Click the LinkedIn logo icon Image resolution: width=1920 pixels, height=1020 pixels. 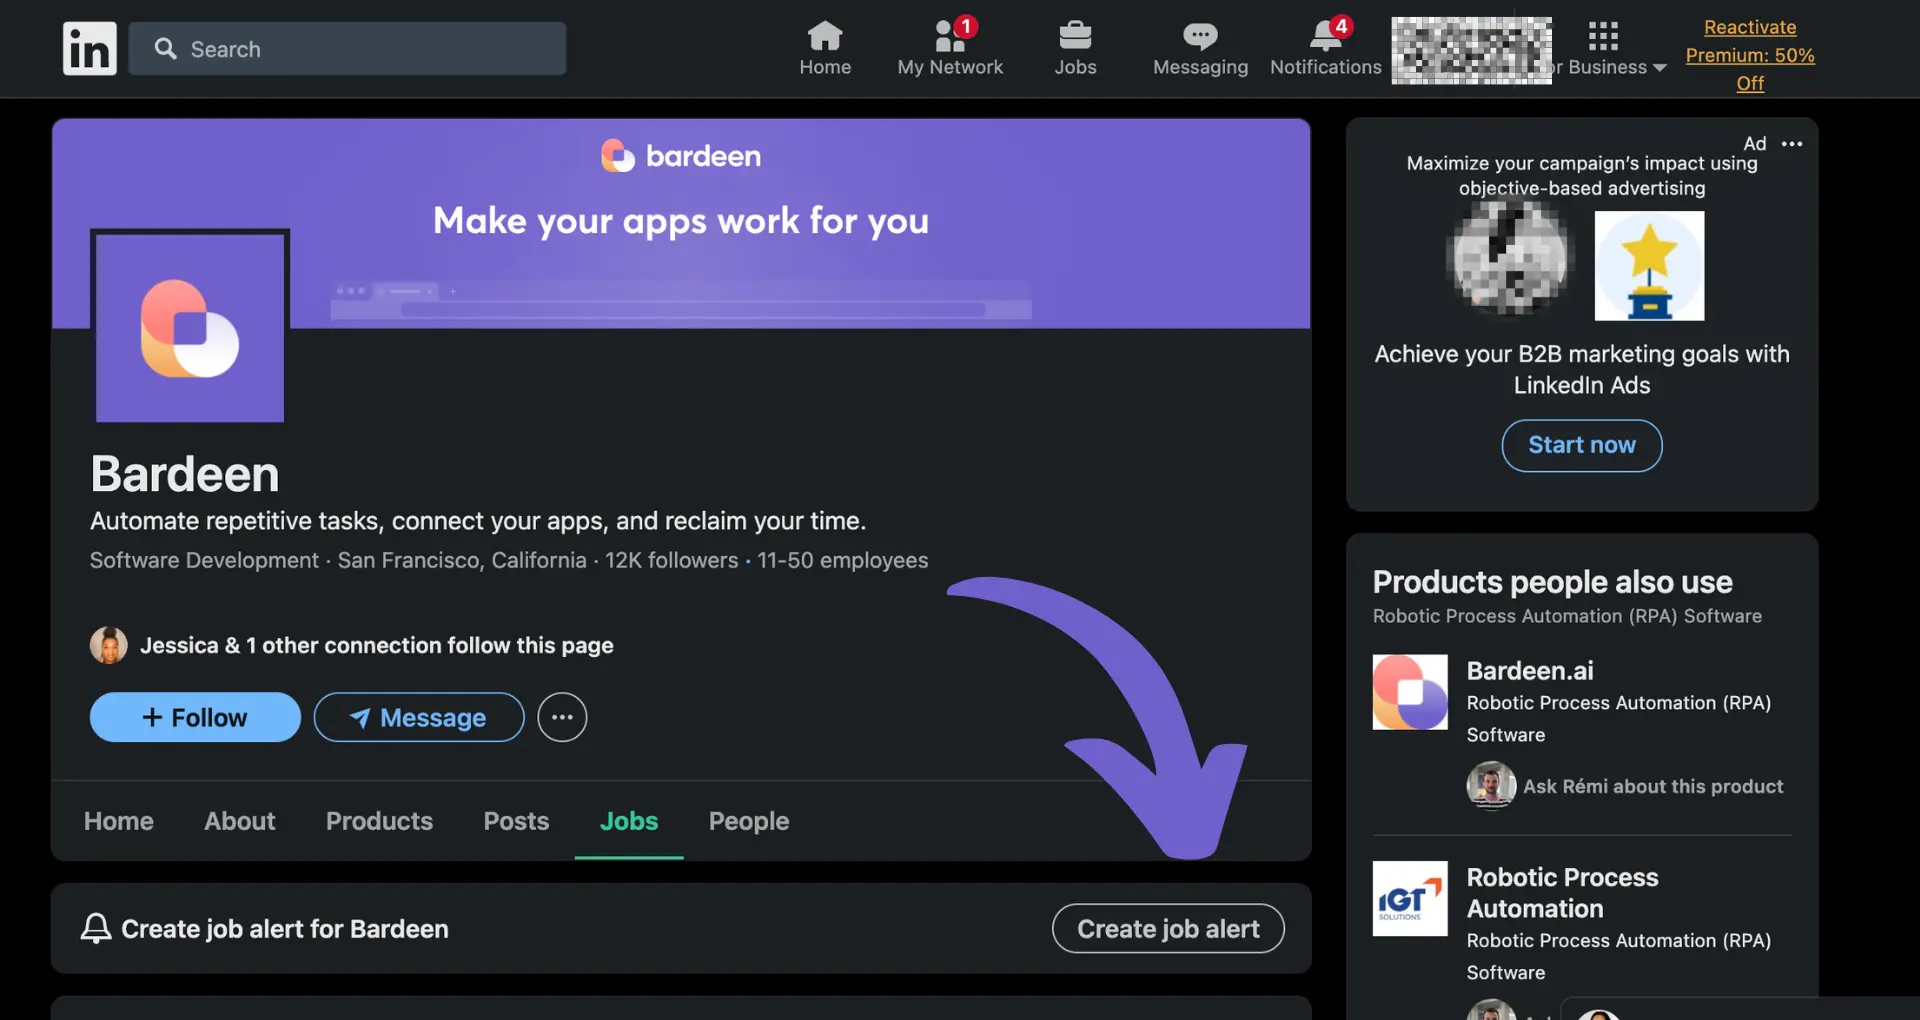[90, 48]
